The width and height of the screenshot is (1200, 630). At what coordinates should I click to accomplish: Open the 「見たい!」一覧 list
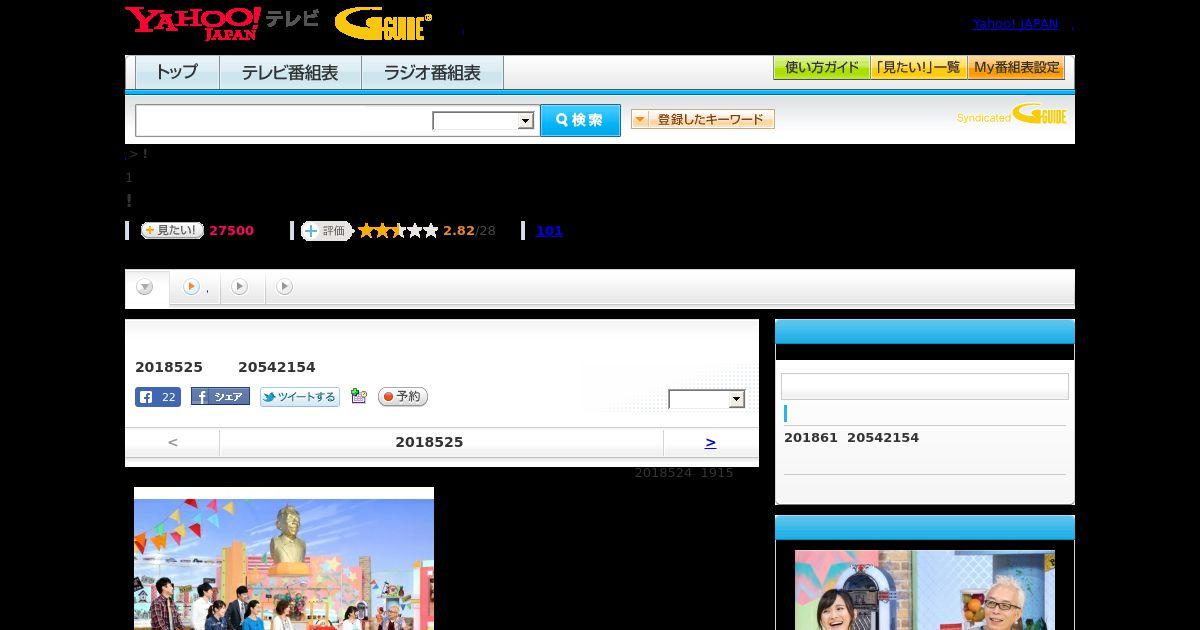point(918,68)
